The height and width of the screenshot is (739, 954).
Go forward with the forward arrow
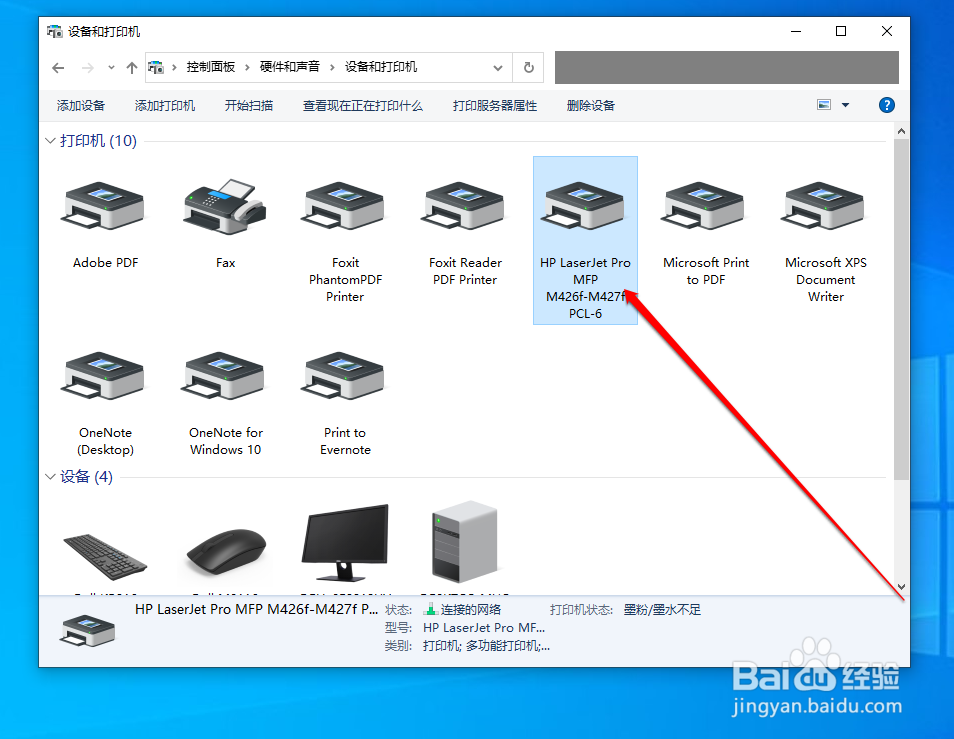pyautogui.click(x=88, y=68)
